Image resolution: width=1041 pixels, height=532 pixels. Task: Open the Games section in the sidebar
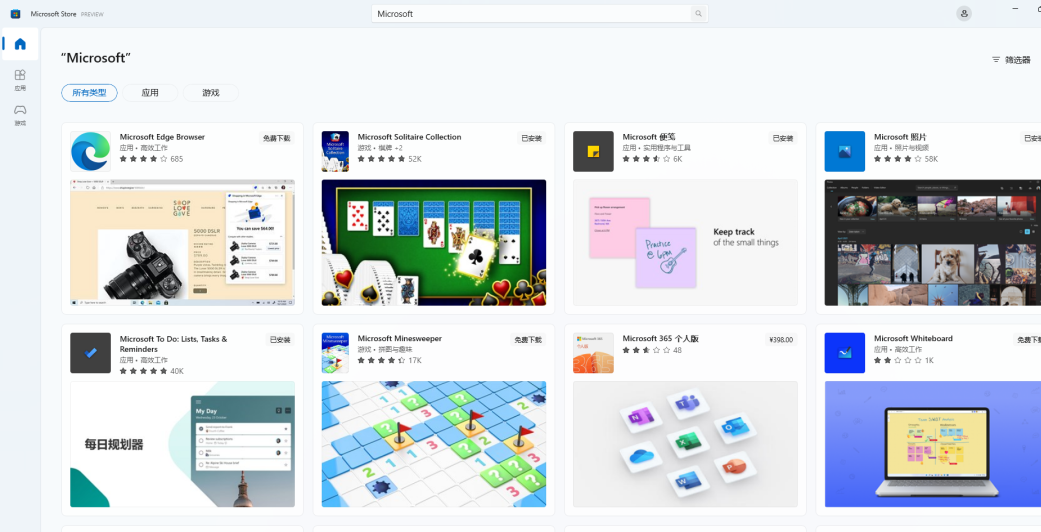(20, 115)
